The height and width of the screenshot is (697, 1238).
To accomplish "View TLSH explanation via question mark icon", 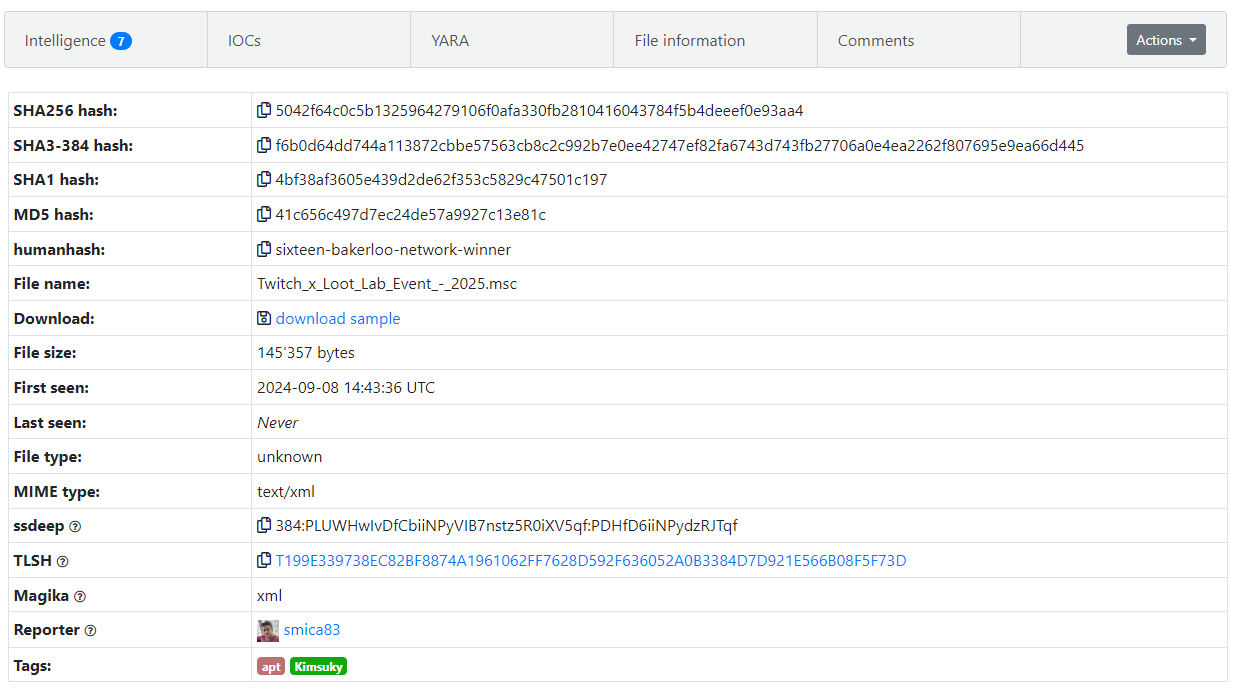I will pos(63,561).
